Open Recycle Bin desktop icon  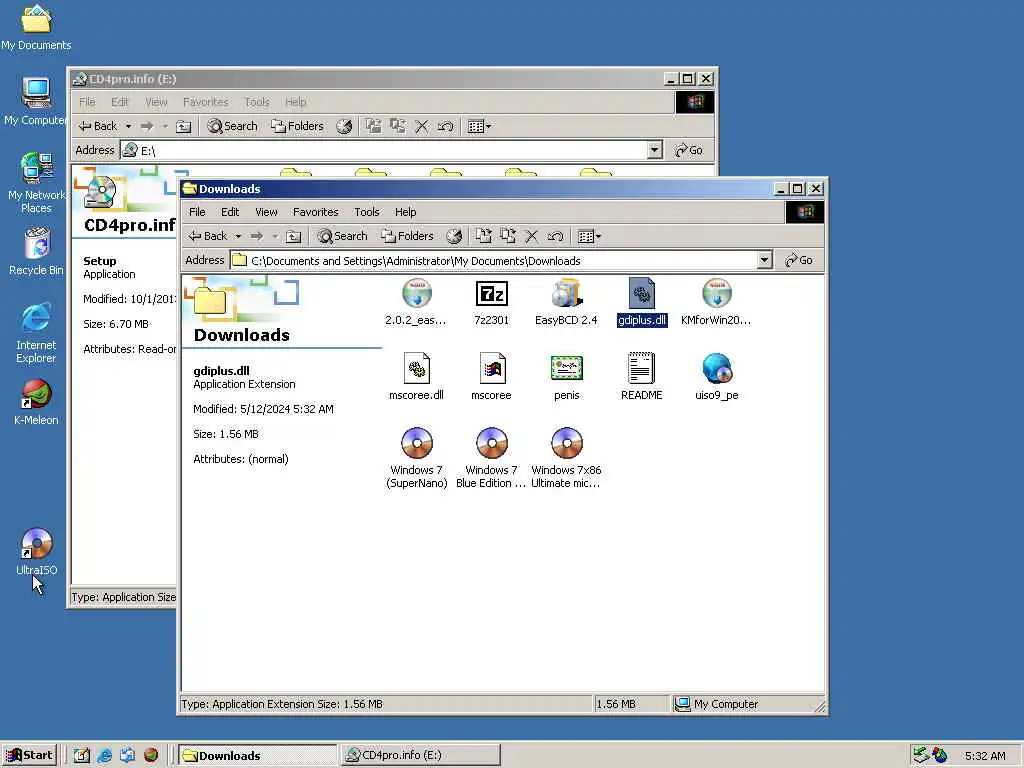[x=37, y=251]
